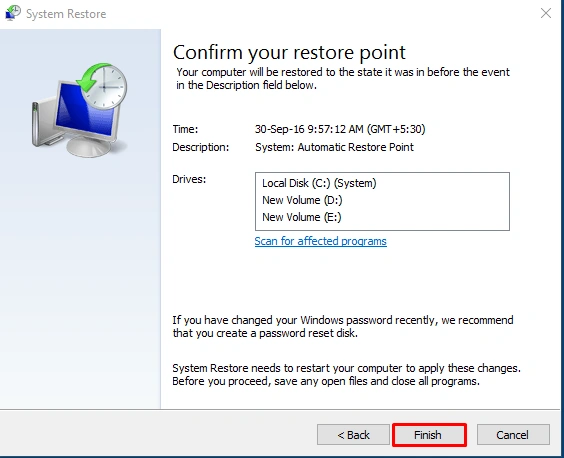Click the Time: label
The width and height of the screenshot is (564, 458).
[185, 129]
